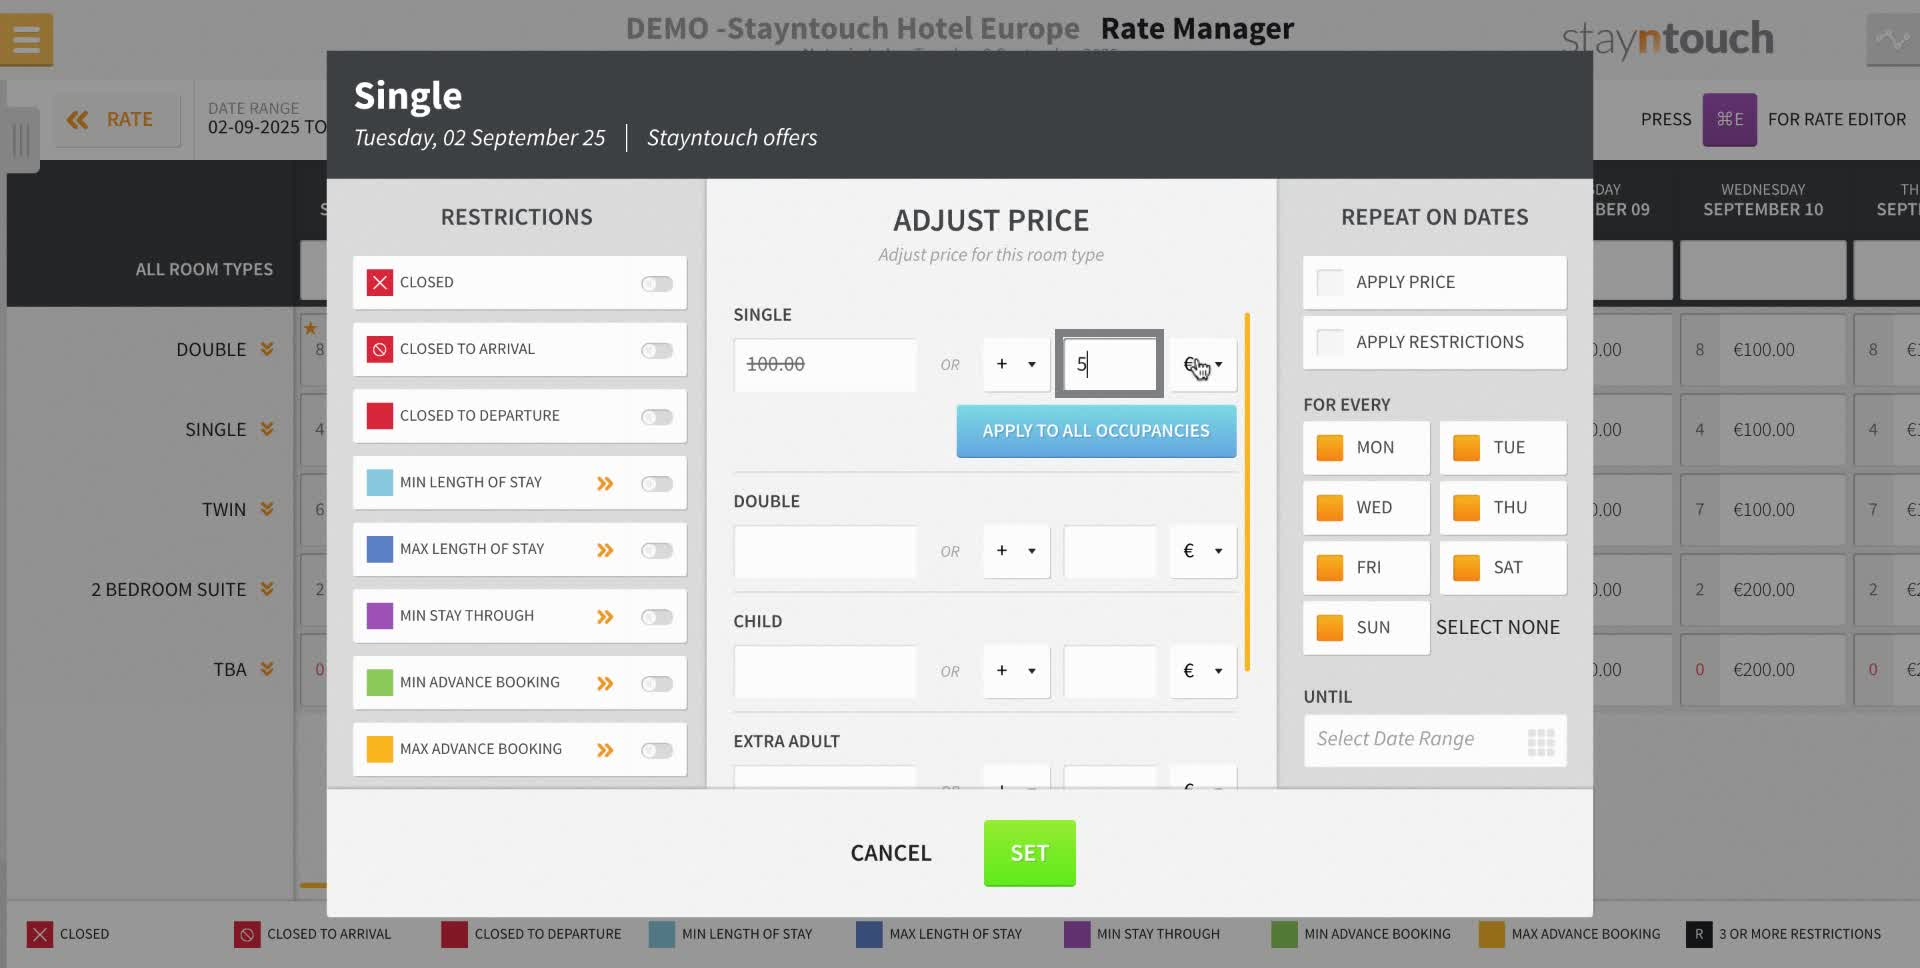The width and height of the screenshot is (1920, 968).
Task: Expand the 2 BEDROOM SUITE row
Action: coord(267,589)
